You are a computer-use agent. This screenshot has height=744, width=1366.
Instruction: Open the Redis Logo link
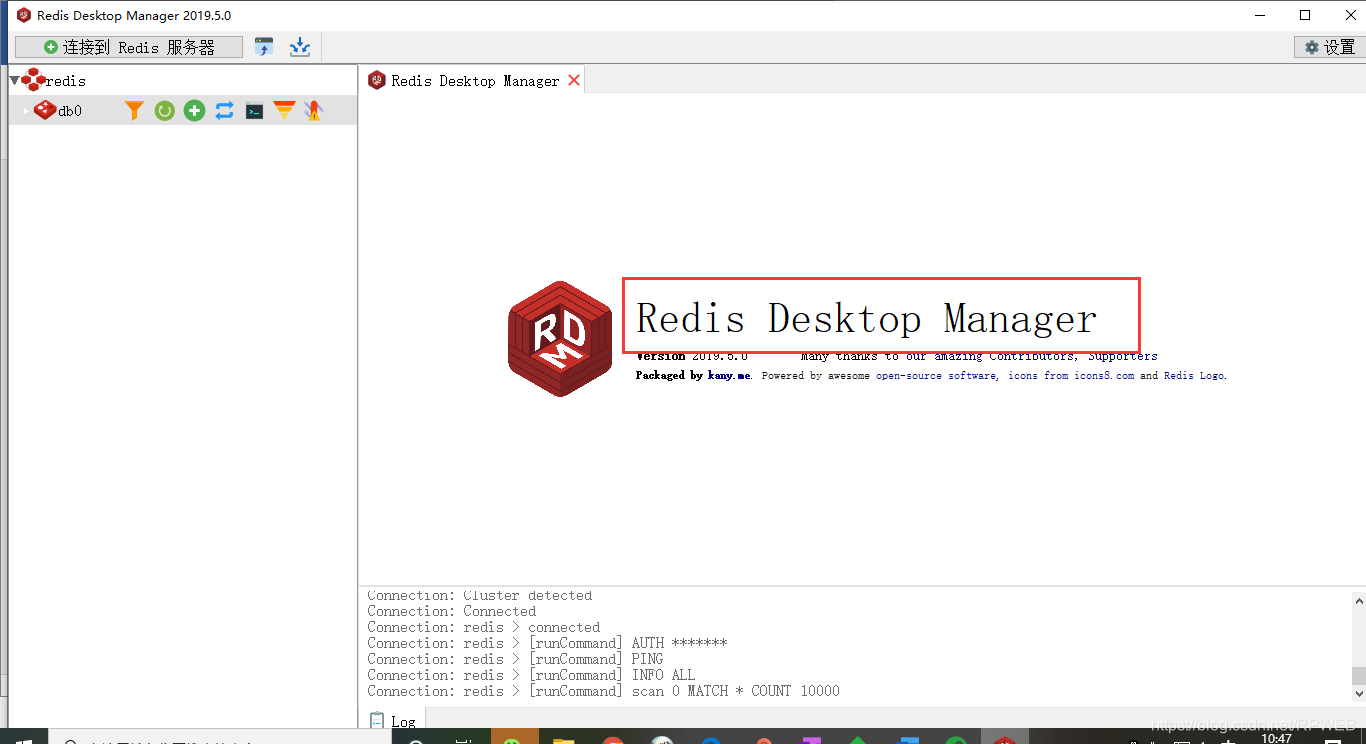[1194, 376]
